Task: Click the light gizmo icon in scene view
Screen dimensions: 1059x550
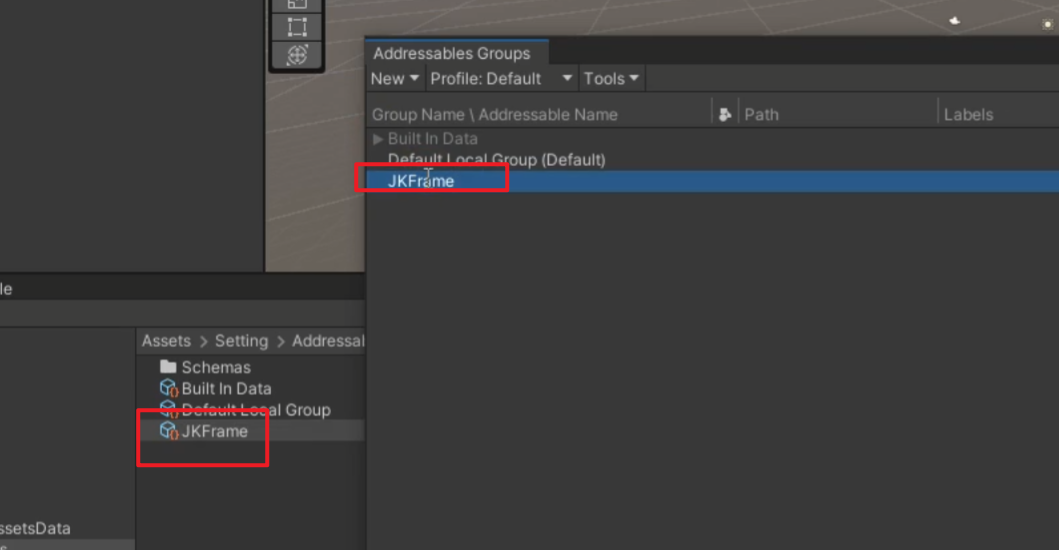Action: point(954,20)
